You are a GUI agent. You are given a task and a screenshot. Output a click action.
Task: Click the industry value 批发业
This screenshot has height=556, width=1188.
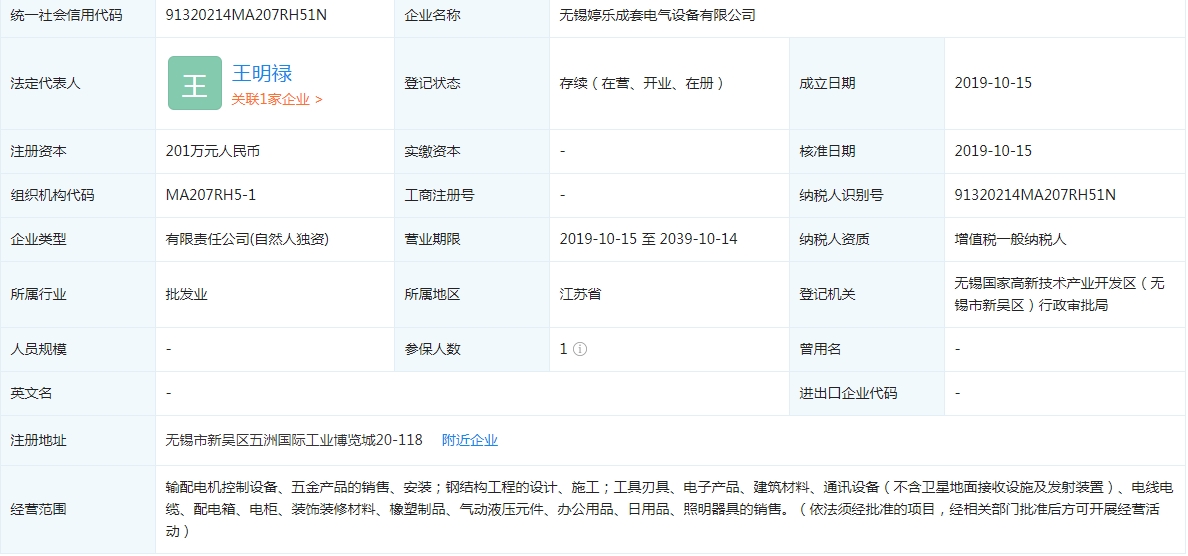(187, 295)
